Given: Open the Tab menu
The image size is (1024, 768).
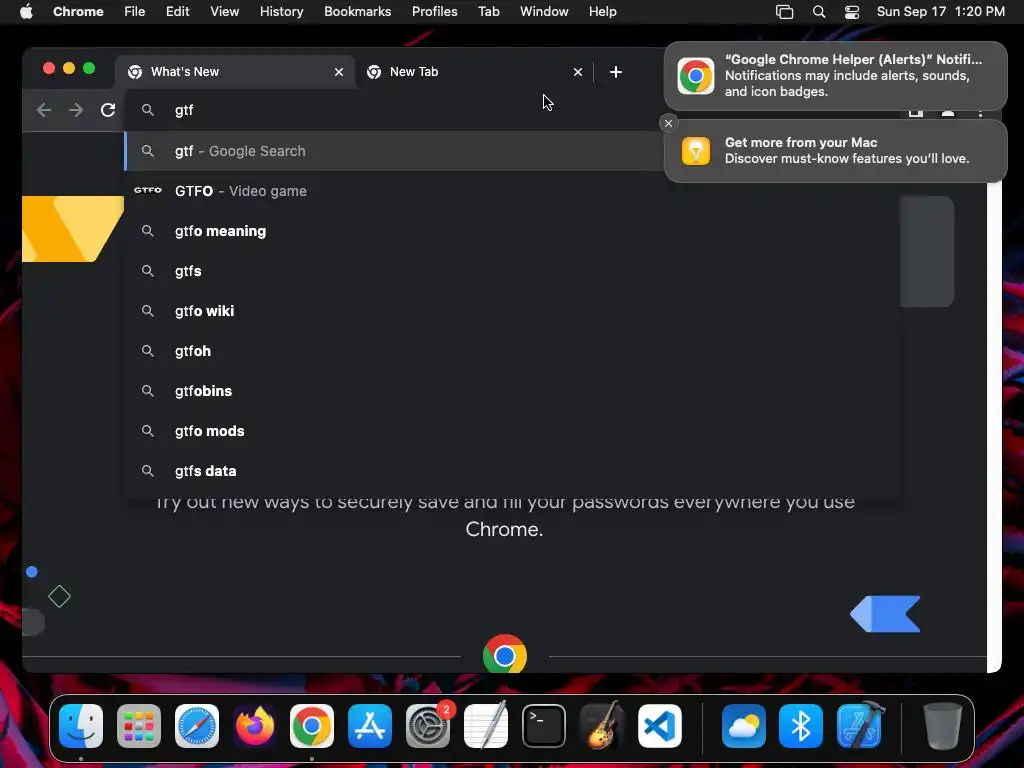Looking at the screenshot, I should [488, 12].
